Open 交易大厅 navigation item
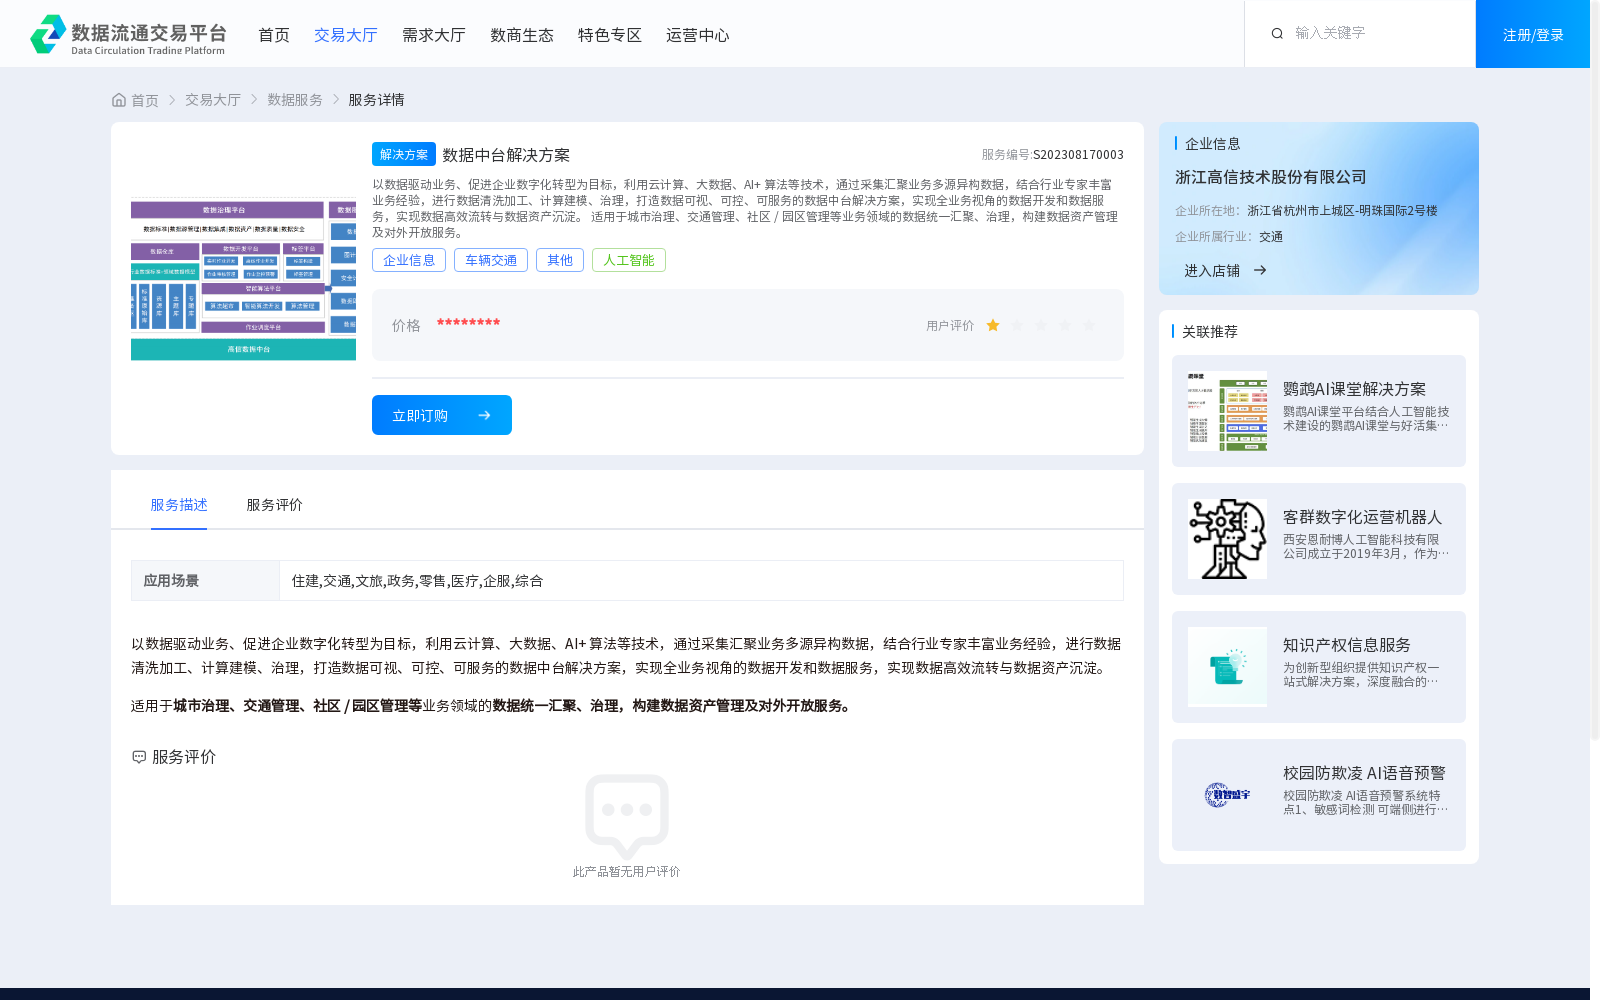 coord(346,35)
